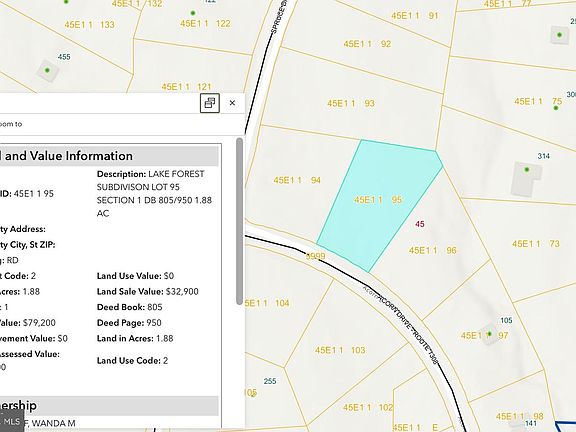Select parcel 45E1 1 91
The width and height of the screenshot is (576, 432).
tap(415, 15)
